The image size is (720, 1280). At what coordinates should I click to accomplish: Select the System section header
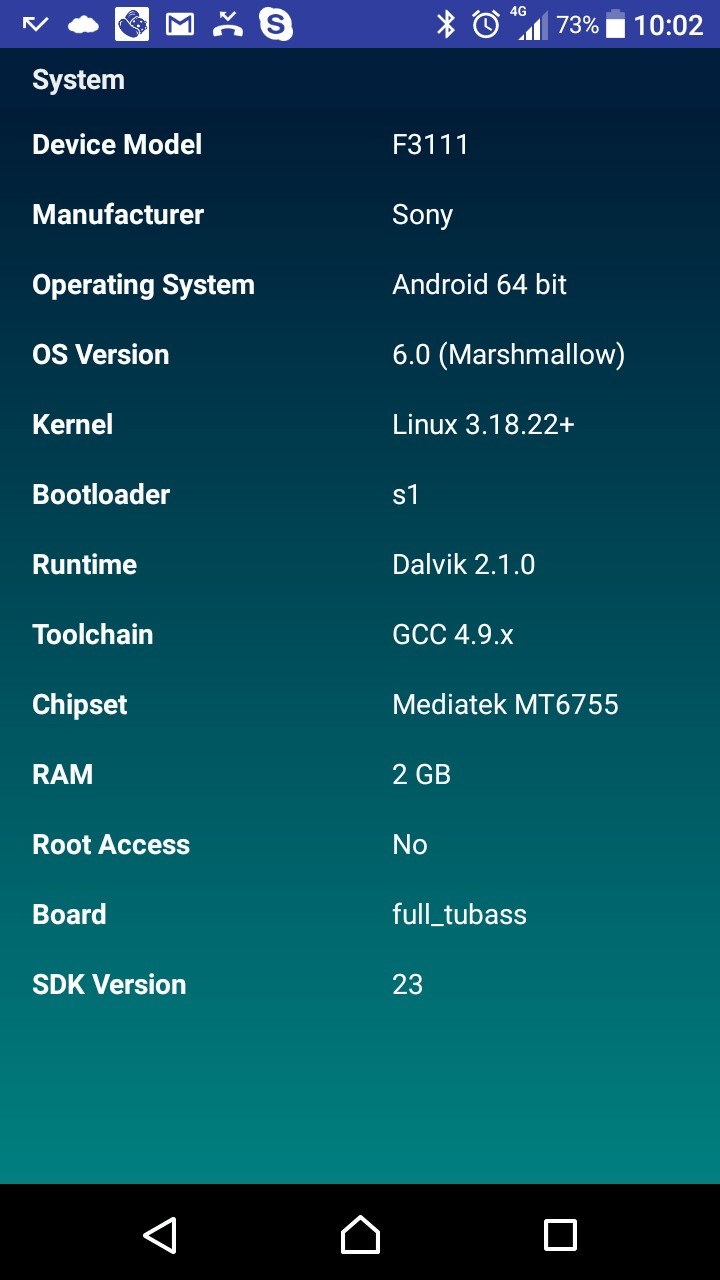point(78,80)
